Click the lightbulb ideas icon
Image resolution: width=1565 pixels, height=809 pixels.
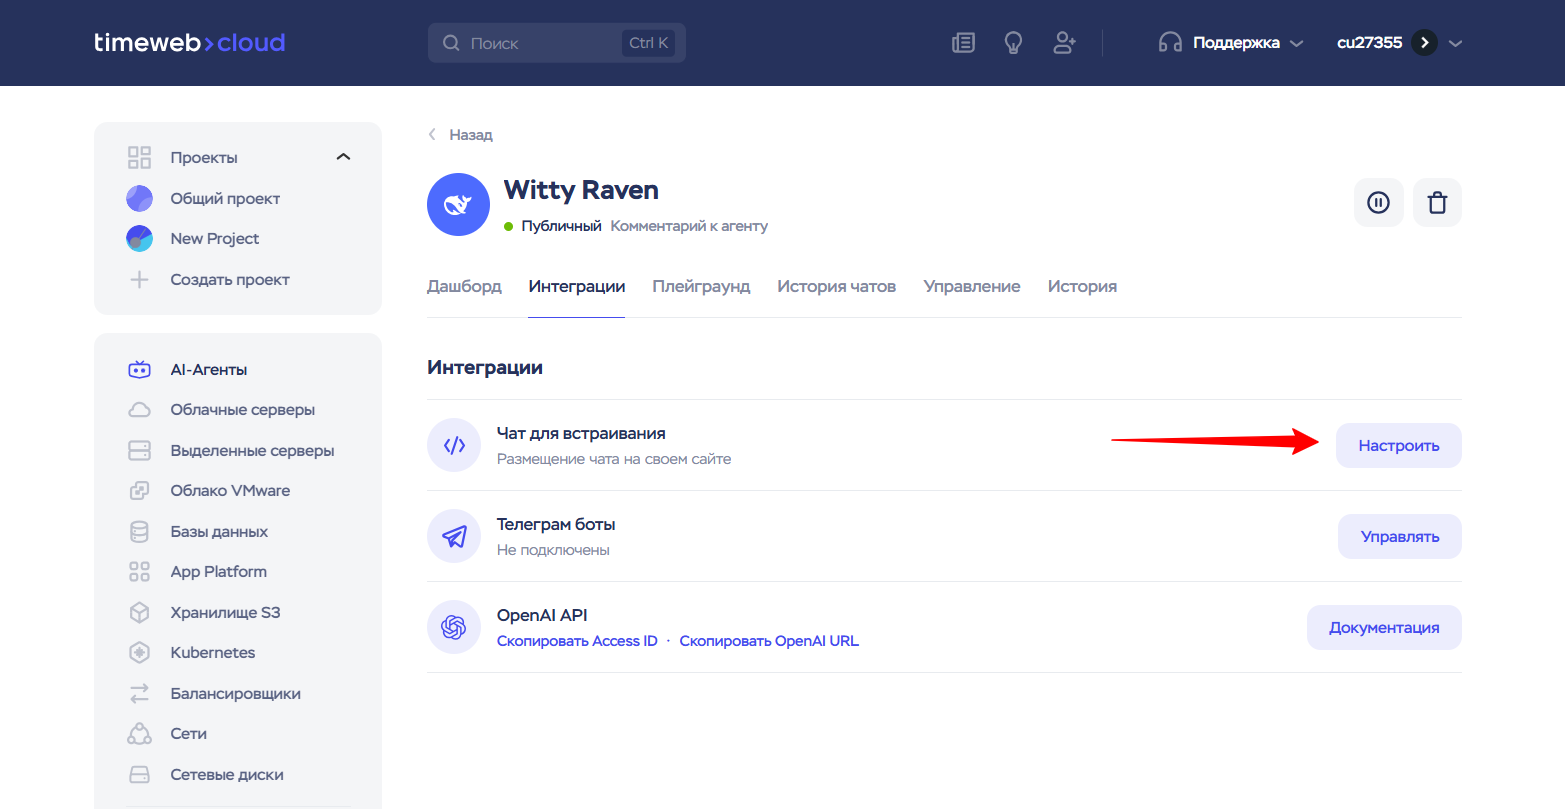point(1013,43)
